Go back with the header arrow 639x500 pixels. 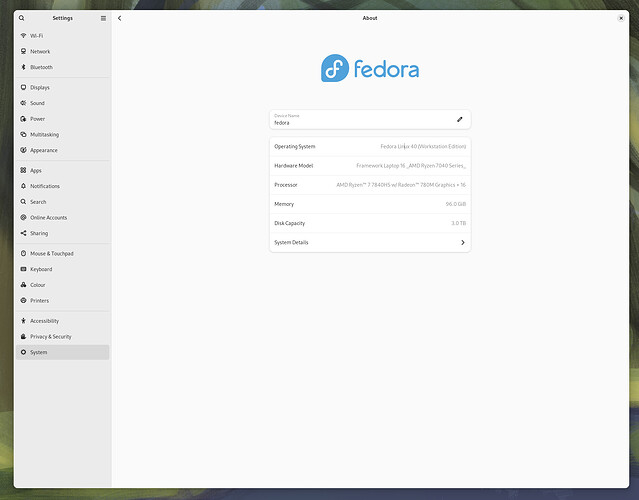pyautogui.click(x=119, y=18)
